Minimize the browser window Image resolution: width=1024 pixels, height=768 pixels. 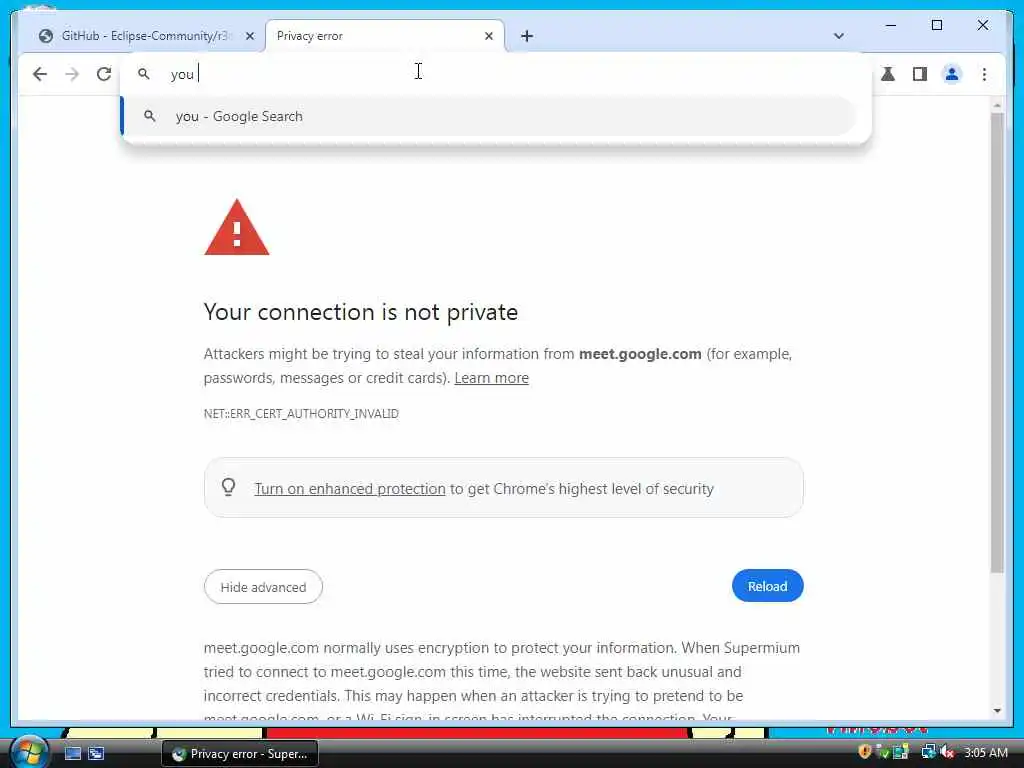[891, 25]
